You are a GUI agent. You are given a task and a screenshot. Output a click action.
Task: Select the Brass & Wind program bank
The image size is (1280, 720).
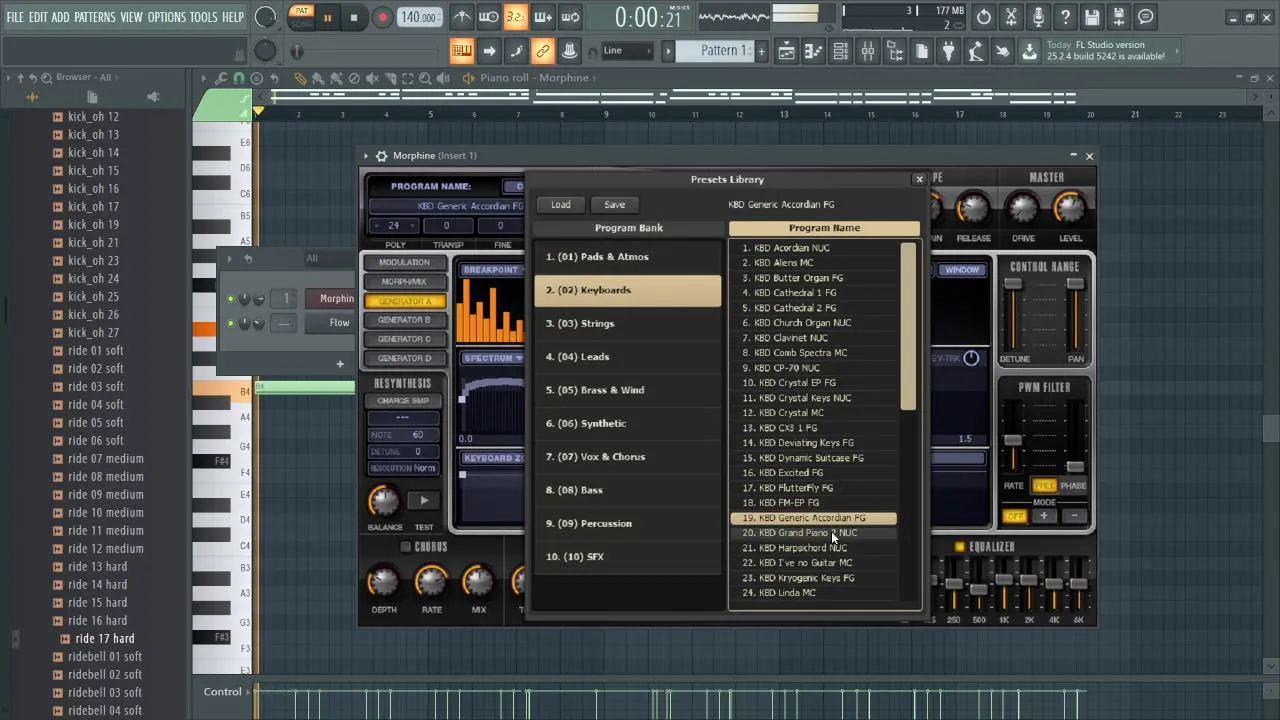coord(627,390)
